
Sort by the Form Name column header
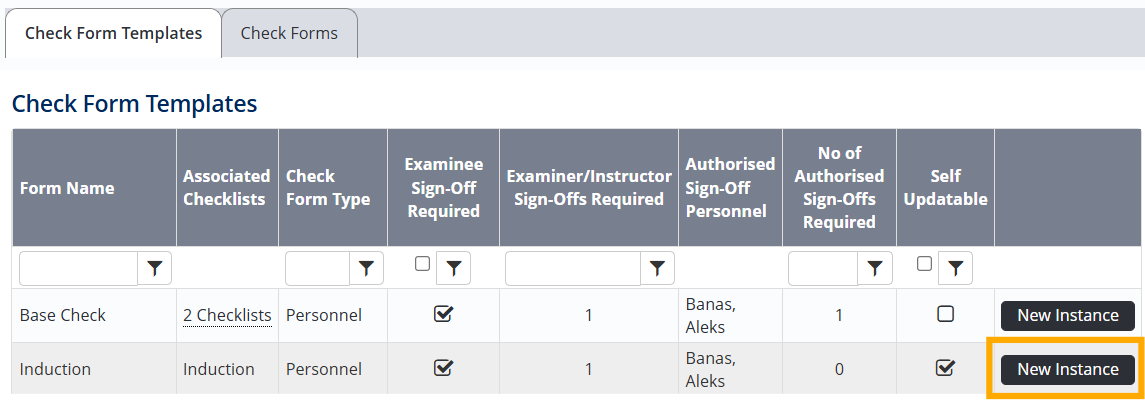click(67, 188)
